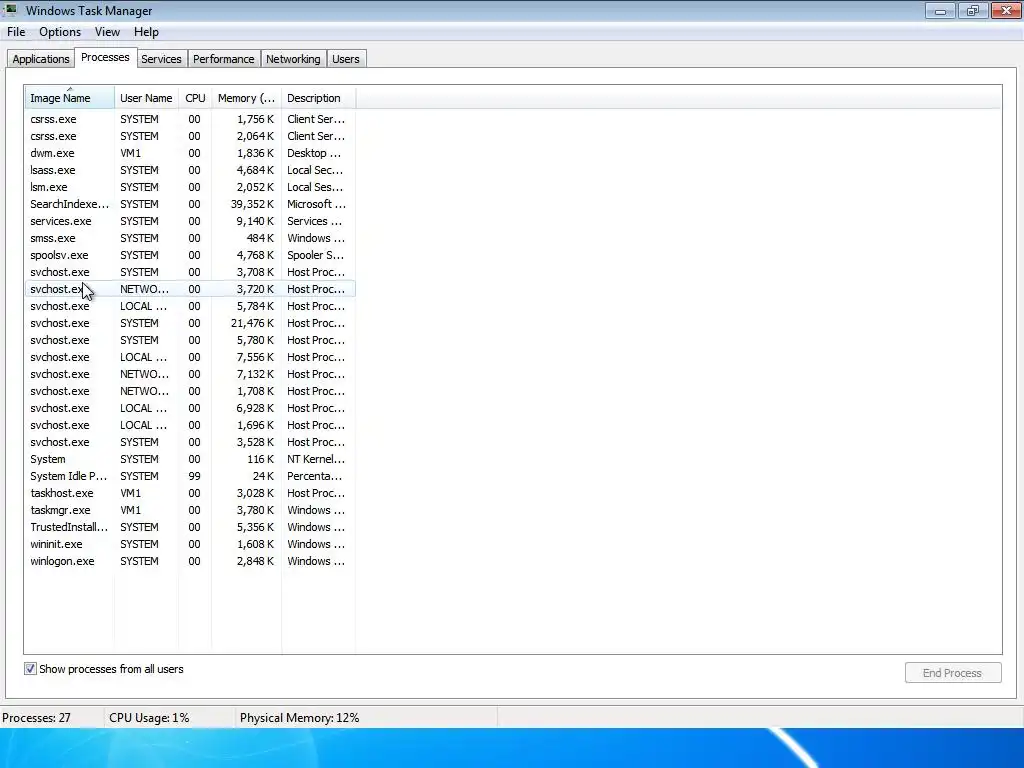Image resolution: width=1024 pixels, height=768 pixels.
Task: Select csrss.exe using 2,064 K memory
Action: tap(190, 136)
